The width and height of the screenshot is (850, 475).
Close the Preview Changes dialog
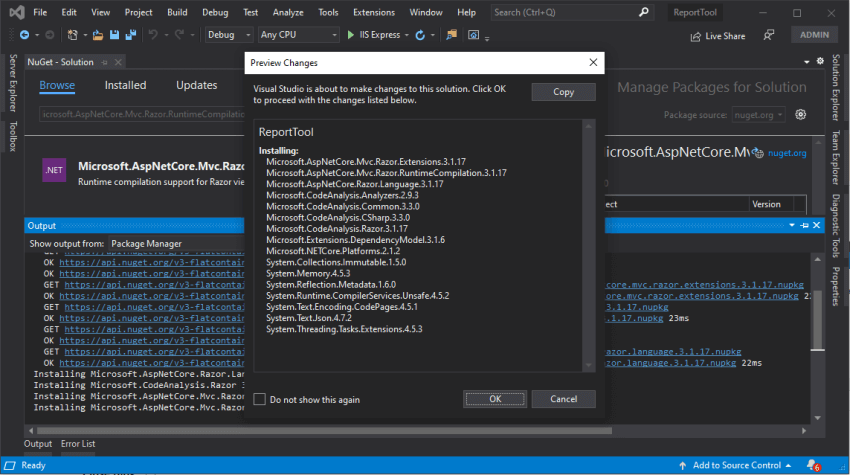[x=593, y=62]
